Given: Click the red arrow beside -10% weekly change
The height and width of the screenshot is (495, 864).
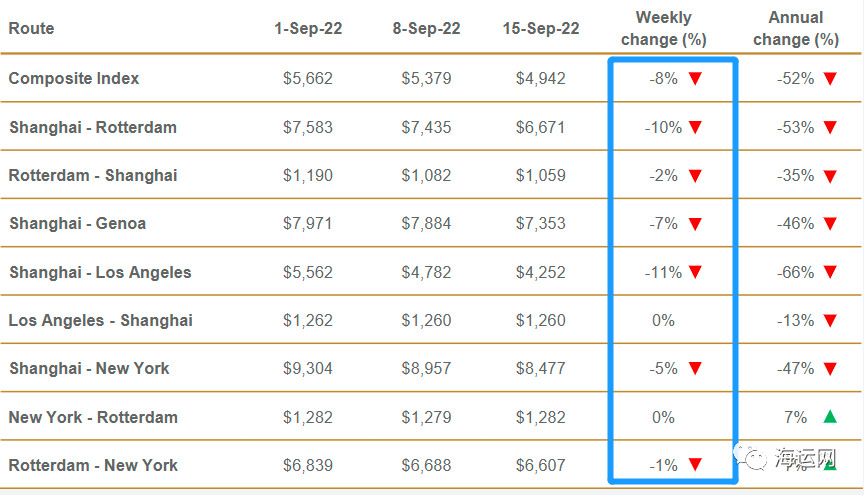Looking at the screenshot, I should click(x=696, y=128).
